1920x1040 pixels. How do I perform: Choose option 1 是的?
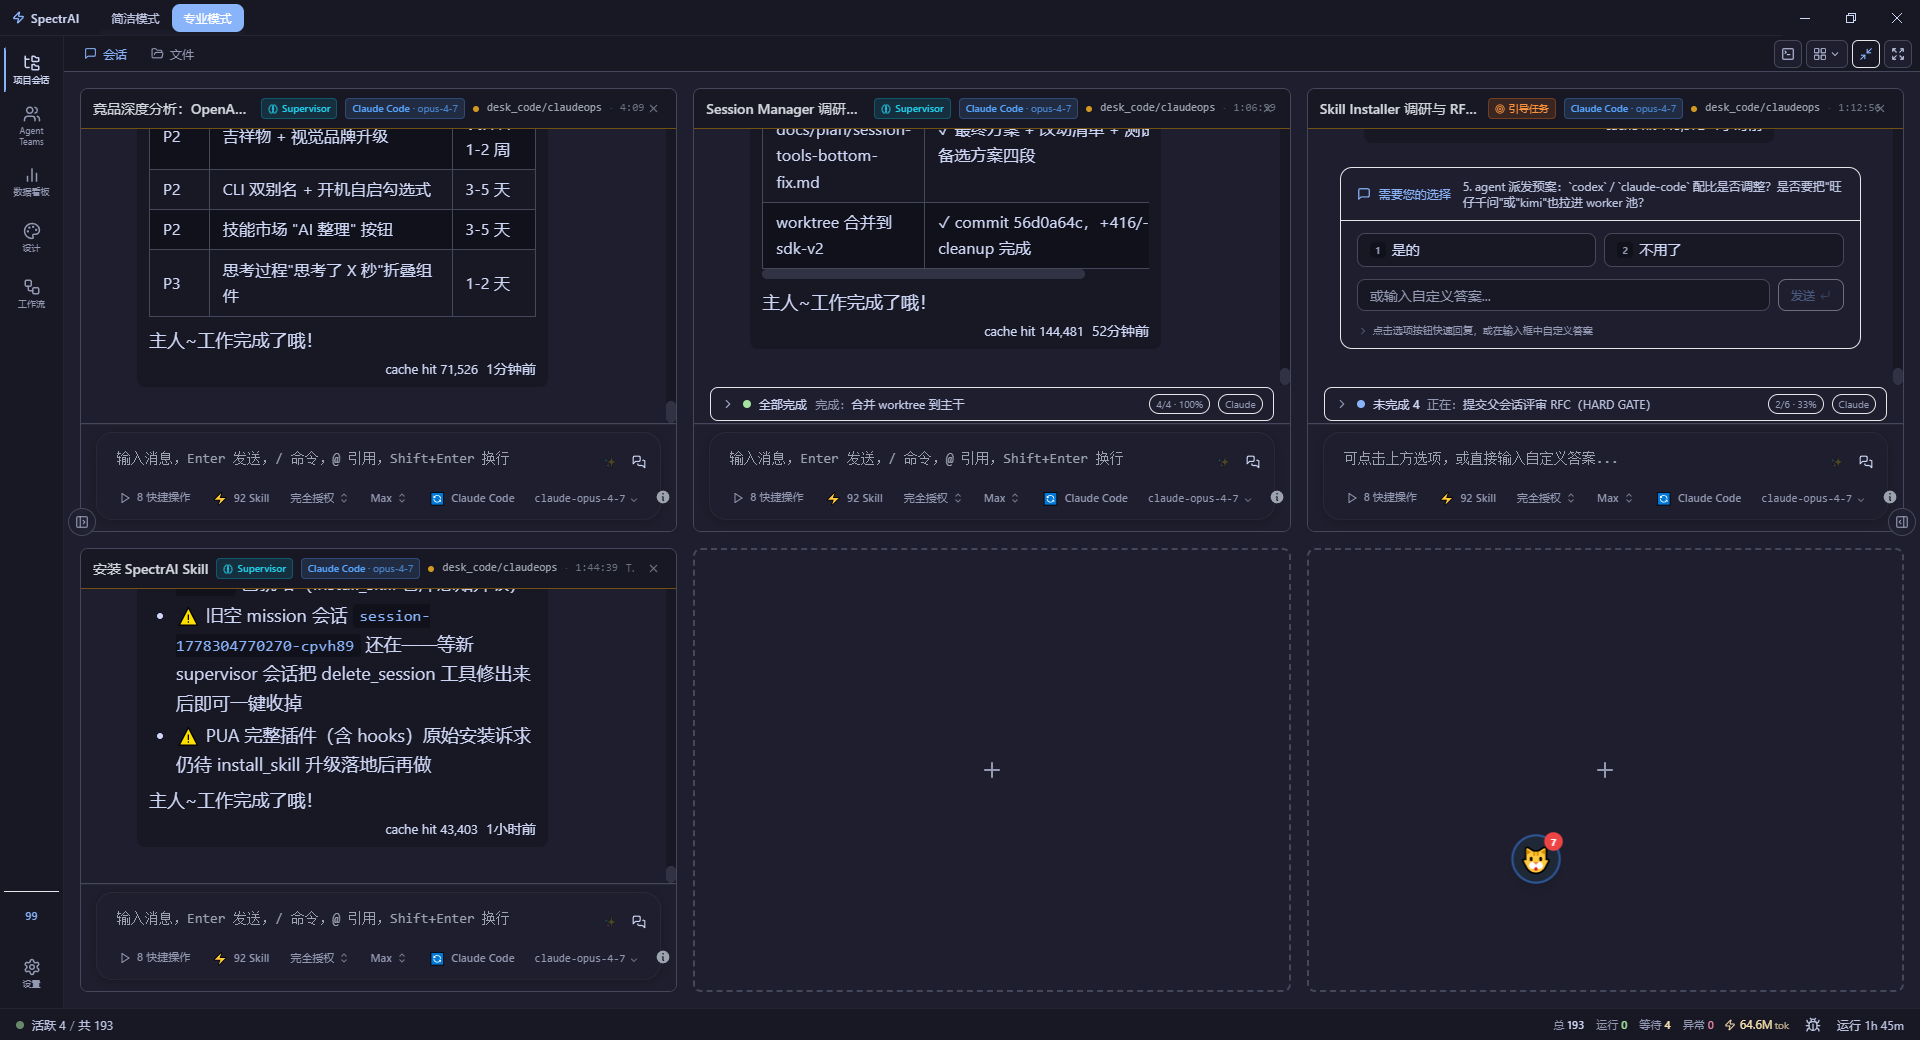(1475, 250)
